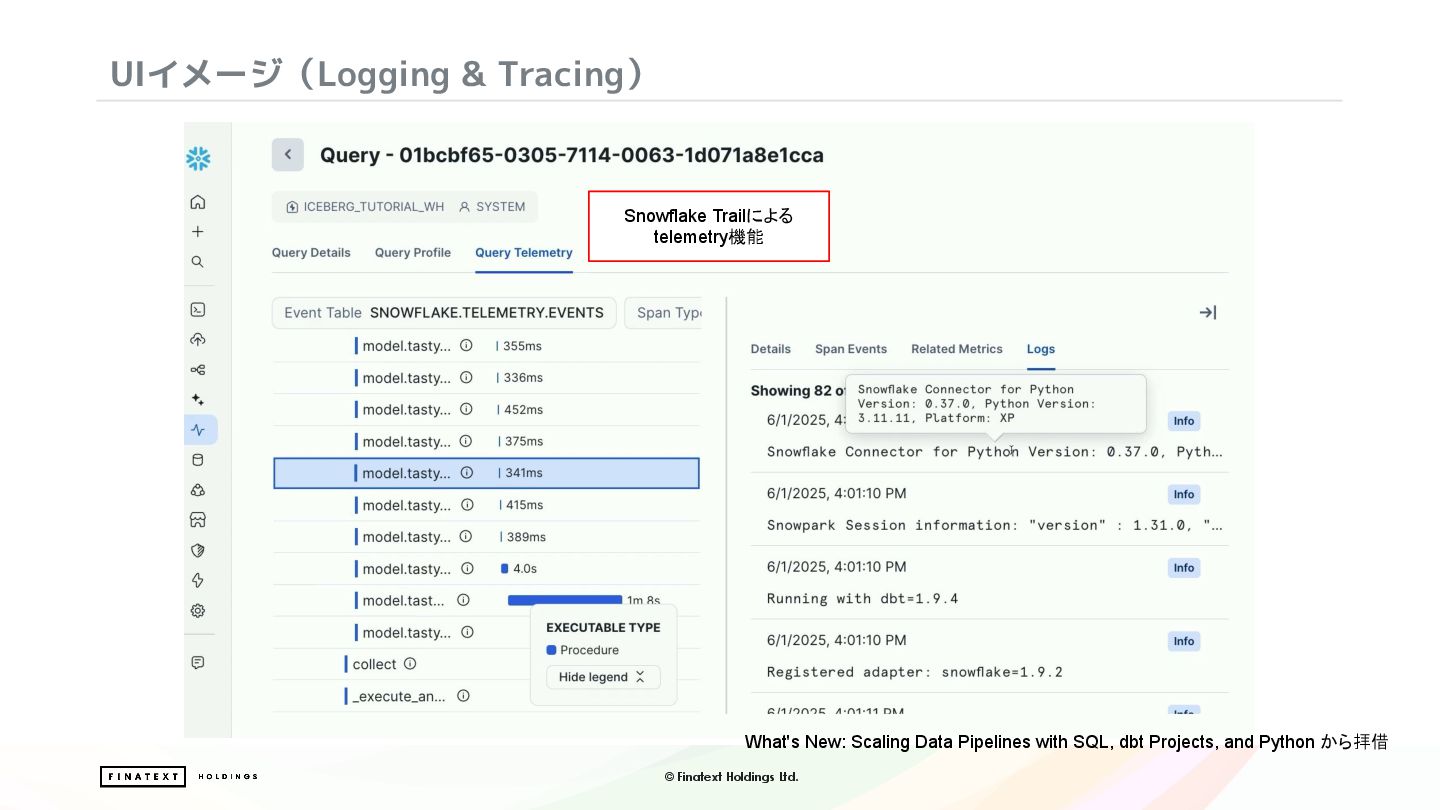Image resolution: width=1440 pixels, height=810 pixels.
Task: Click the info icon on the 389ms span row
Action: 466,537
